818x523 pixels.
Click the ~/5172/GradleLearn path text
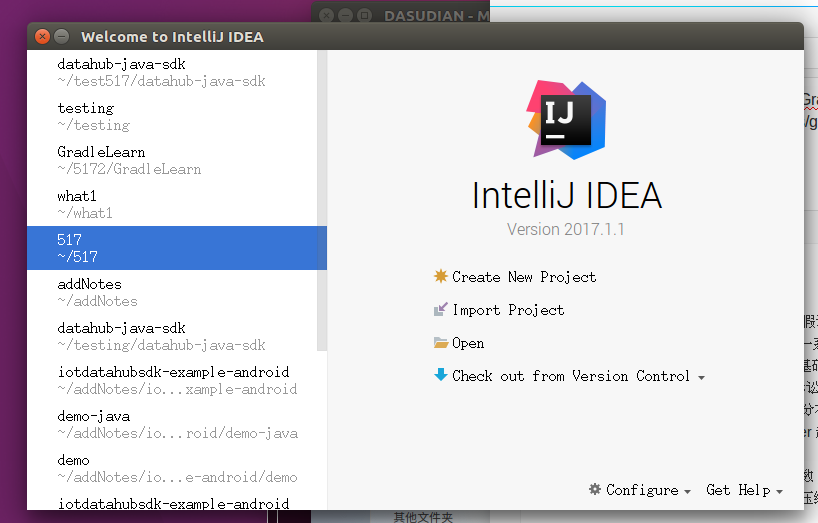pyautogui.click(x=129, y=169)
